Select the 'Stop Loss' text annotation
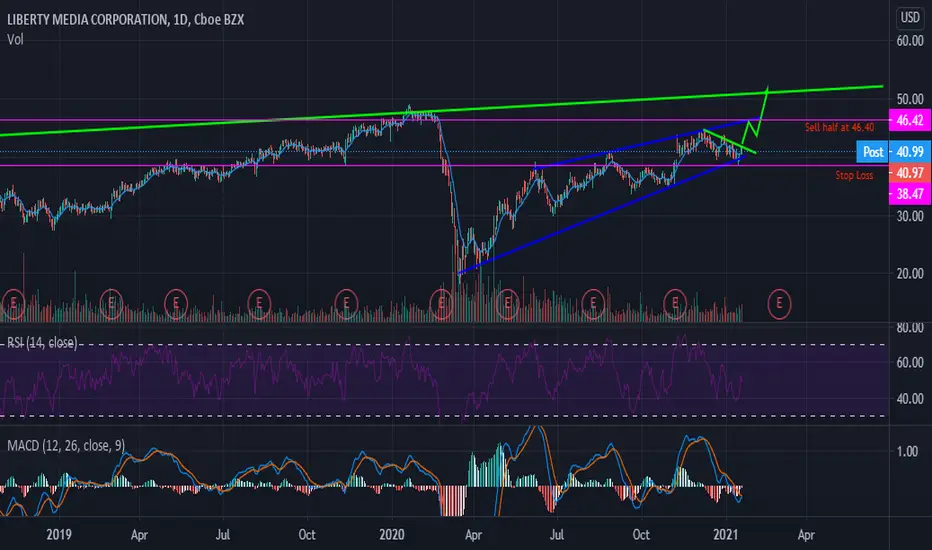This screenshot has width=932, height=550. (854, 175)
